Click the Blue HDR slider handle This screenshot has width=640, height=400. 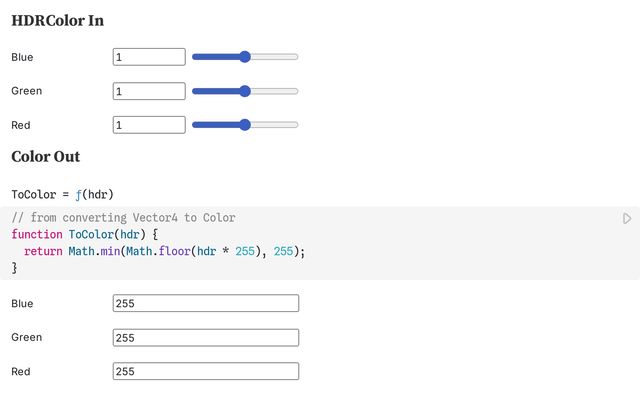pyautogui.click(x=245, y=57)
